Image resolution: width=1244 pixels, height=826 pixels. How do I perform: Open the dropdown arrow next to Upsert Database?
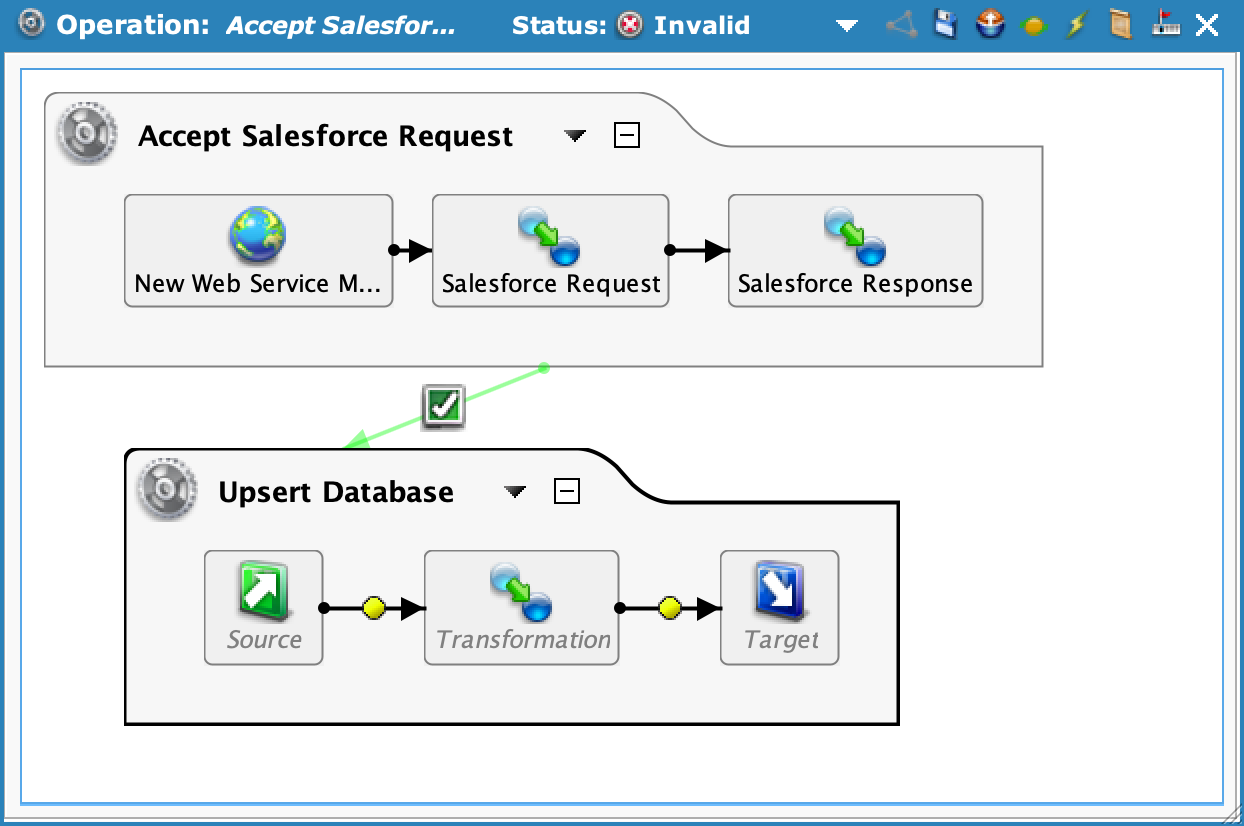click(515, 492)
